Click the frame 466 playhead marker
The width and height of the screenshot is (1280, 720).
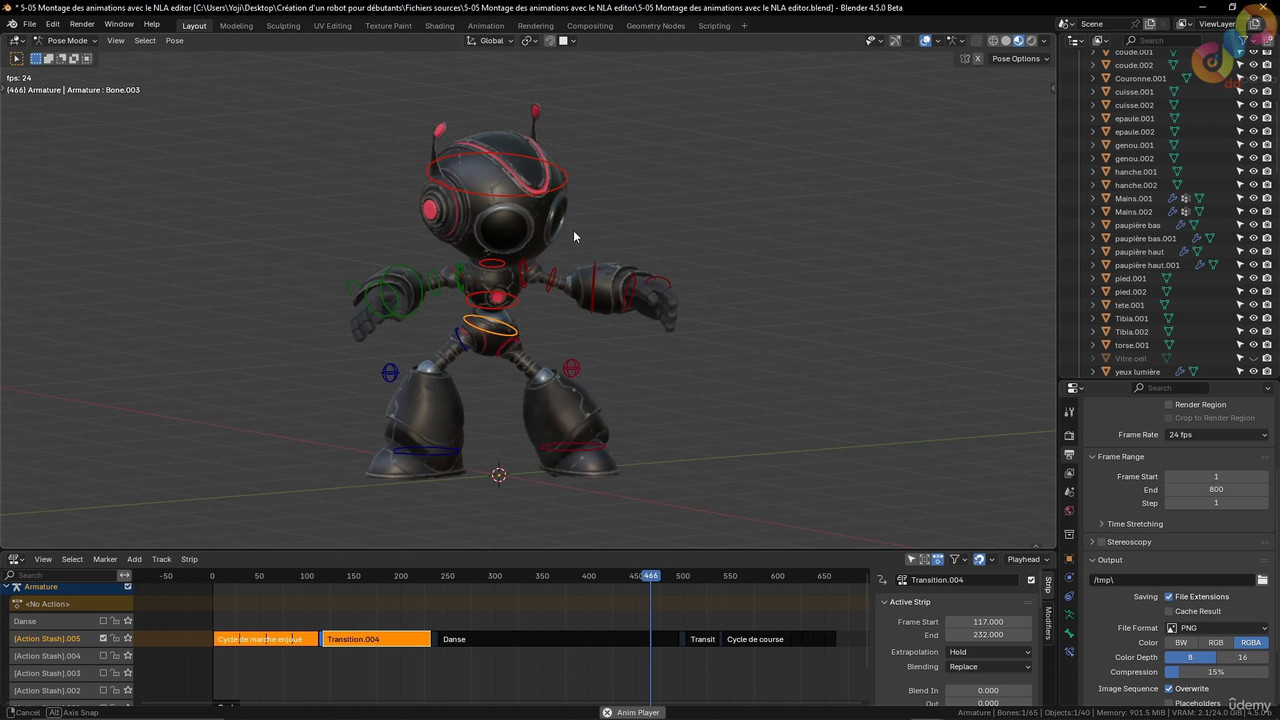(651, 576)
